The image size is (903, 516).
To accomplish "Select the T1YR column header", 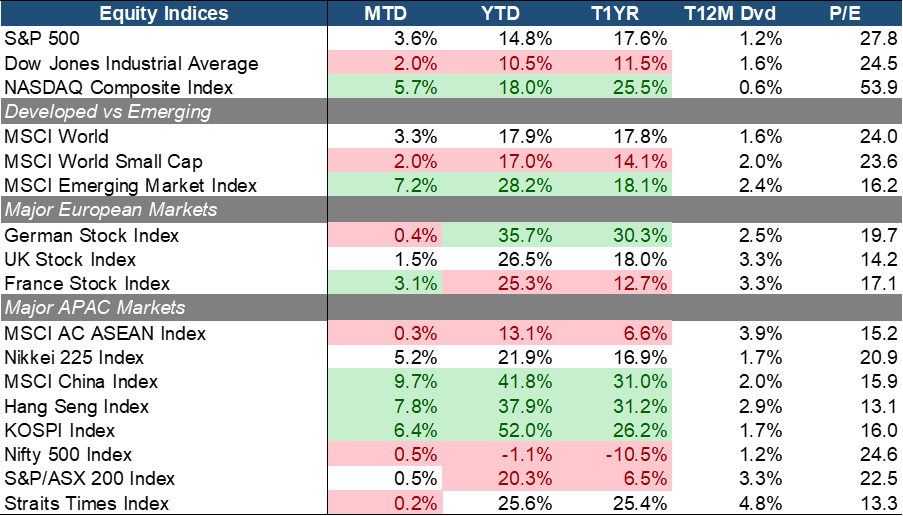I will (613, 14).
